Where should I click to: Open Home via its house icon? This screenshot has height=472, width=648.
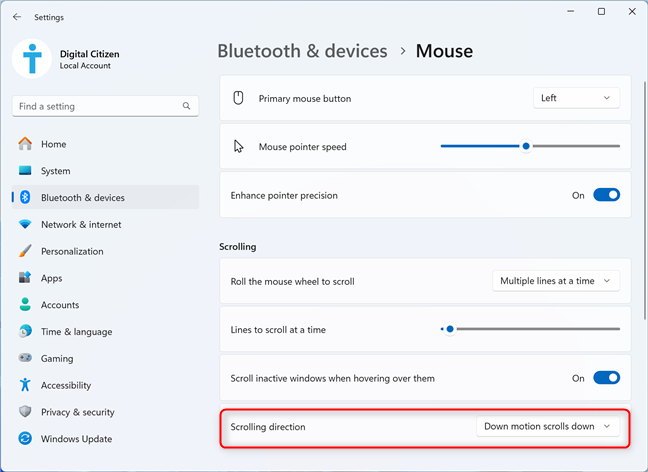25,144
